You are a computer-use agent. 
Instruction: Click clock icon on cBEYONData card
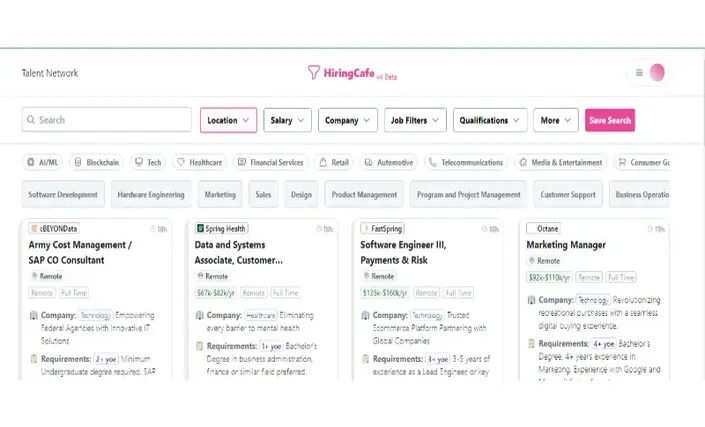click(152, 229)
